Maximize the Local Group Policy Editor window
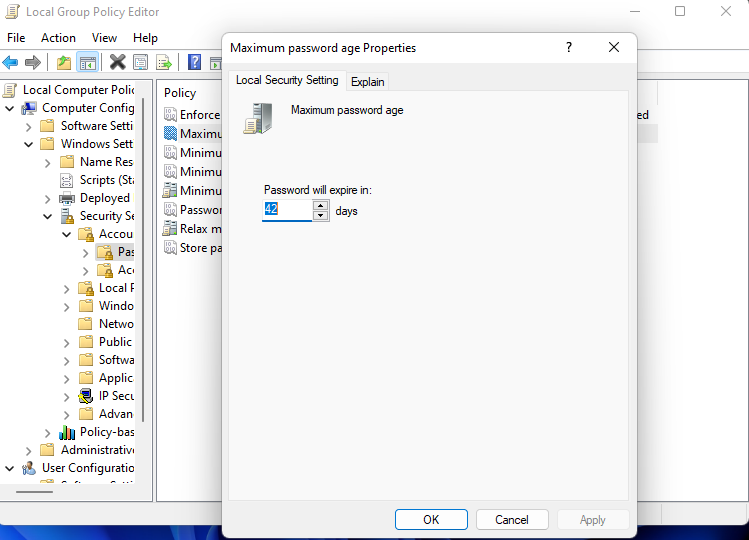The image size is (749, 540). tap(680, 11)
